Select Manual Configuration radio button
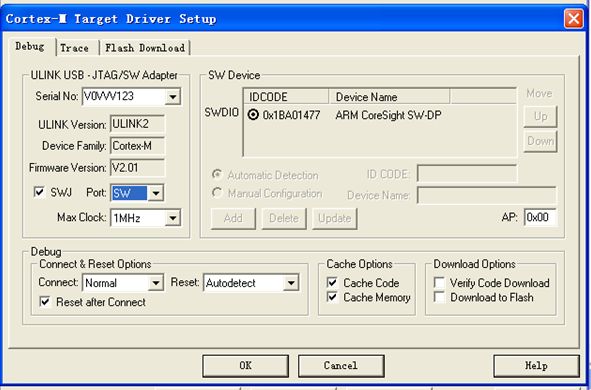This screenshot has width=591, height=390. pyautogui.click(x=217, y=193)
